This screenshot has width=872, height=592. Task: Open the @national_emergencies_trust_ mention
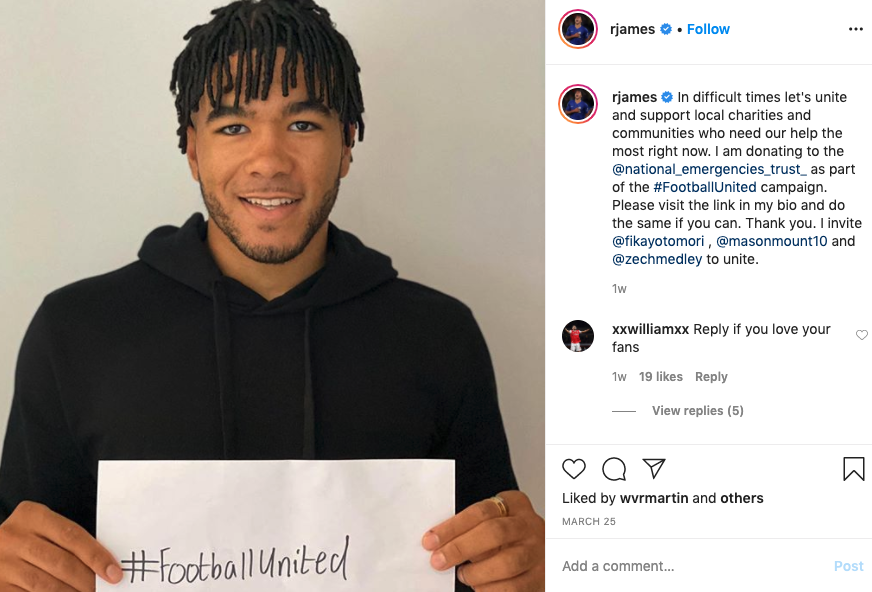pos(709,169)
